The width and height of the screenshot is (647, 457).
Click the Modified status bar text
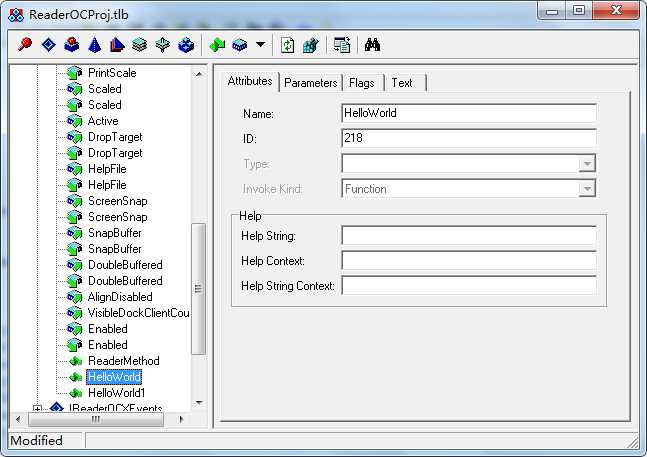(x=36, y=441)
